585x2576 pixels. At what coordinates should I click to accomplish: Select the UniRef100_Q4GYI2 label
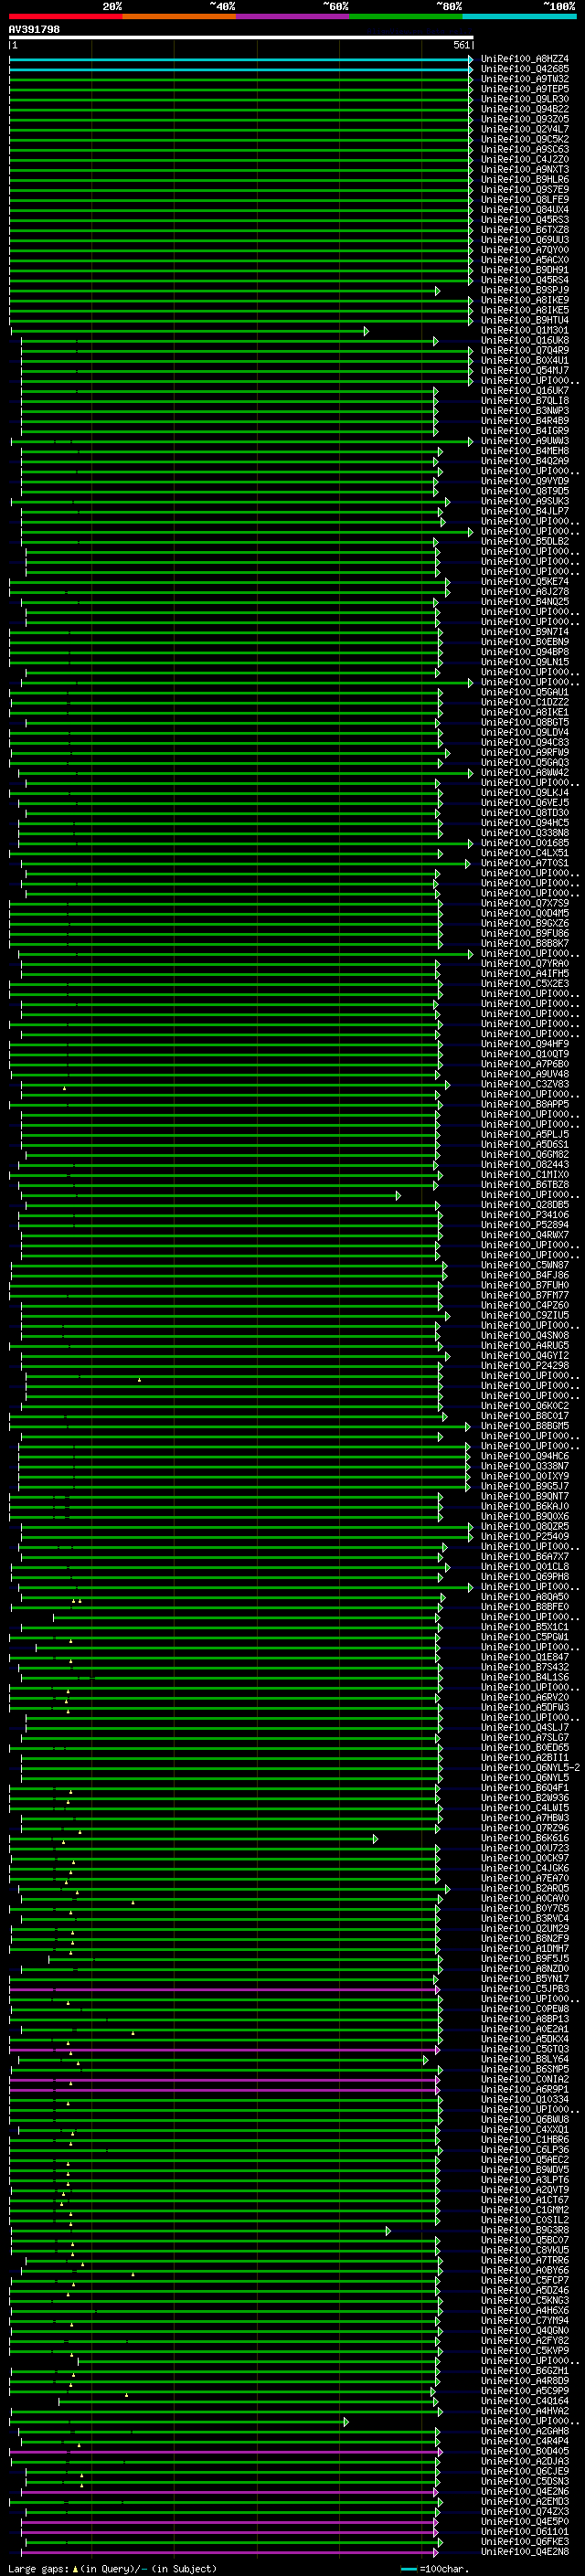tap(525, 1356)
